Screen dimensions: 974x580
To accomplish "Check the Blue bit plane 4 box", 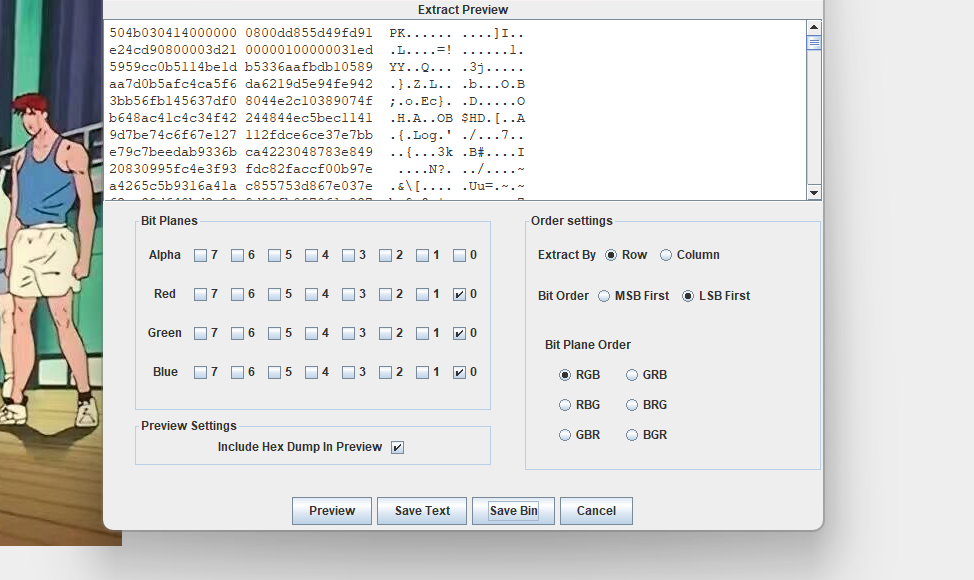I will tap(311, 372).
